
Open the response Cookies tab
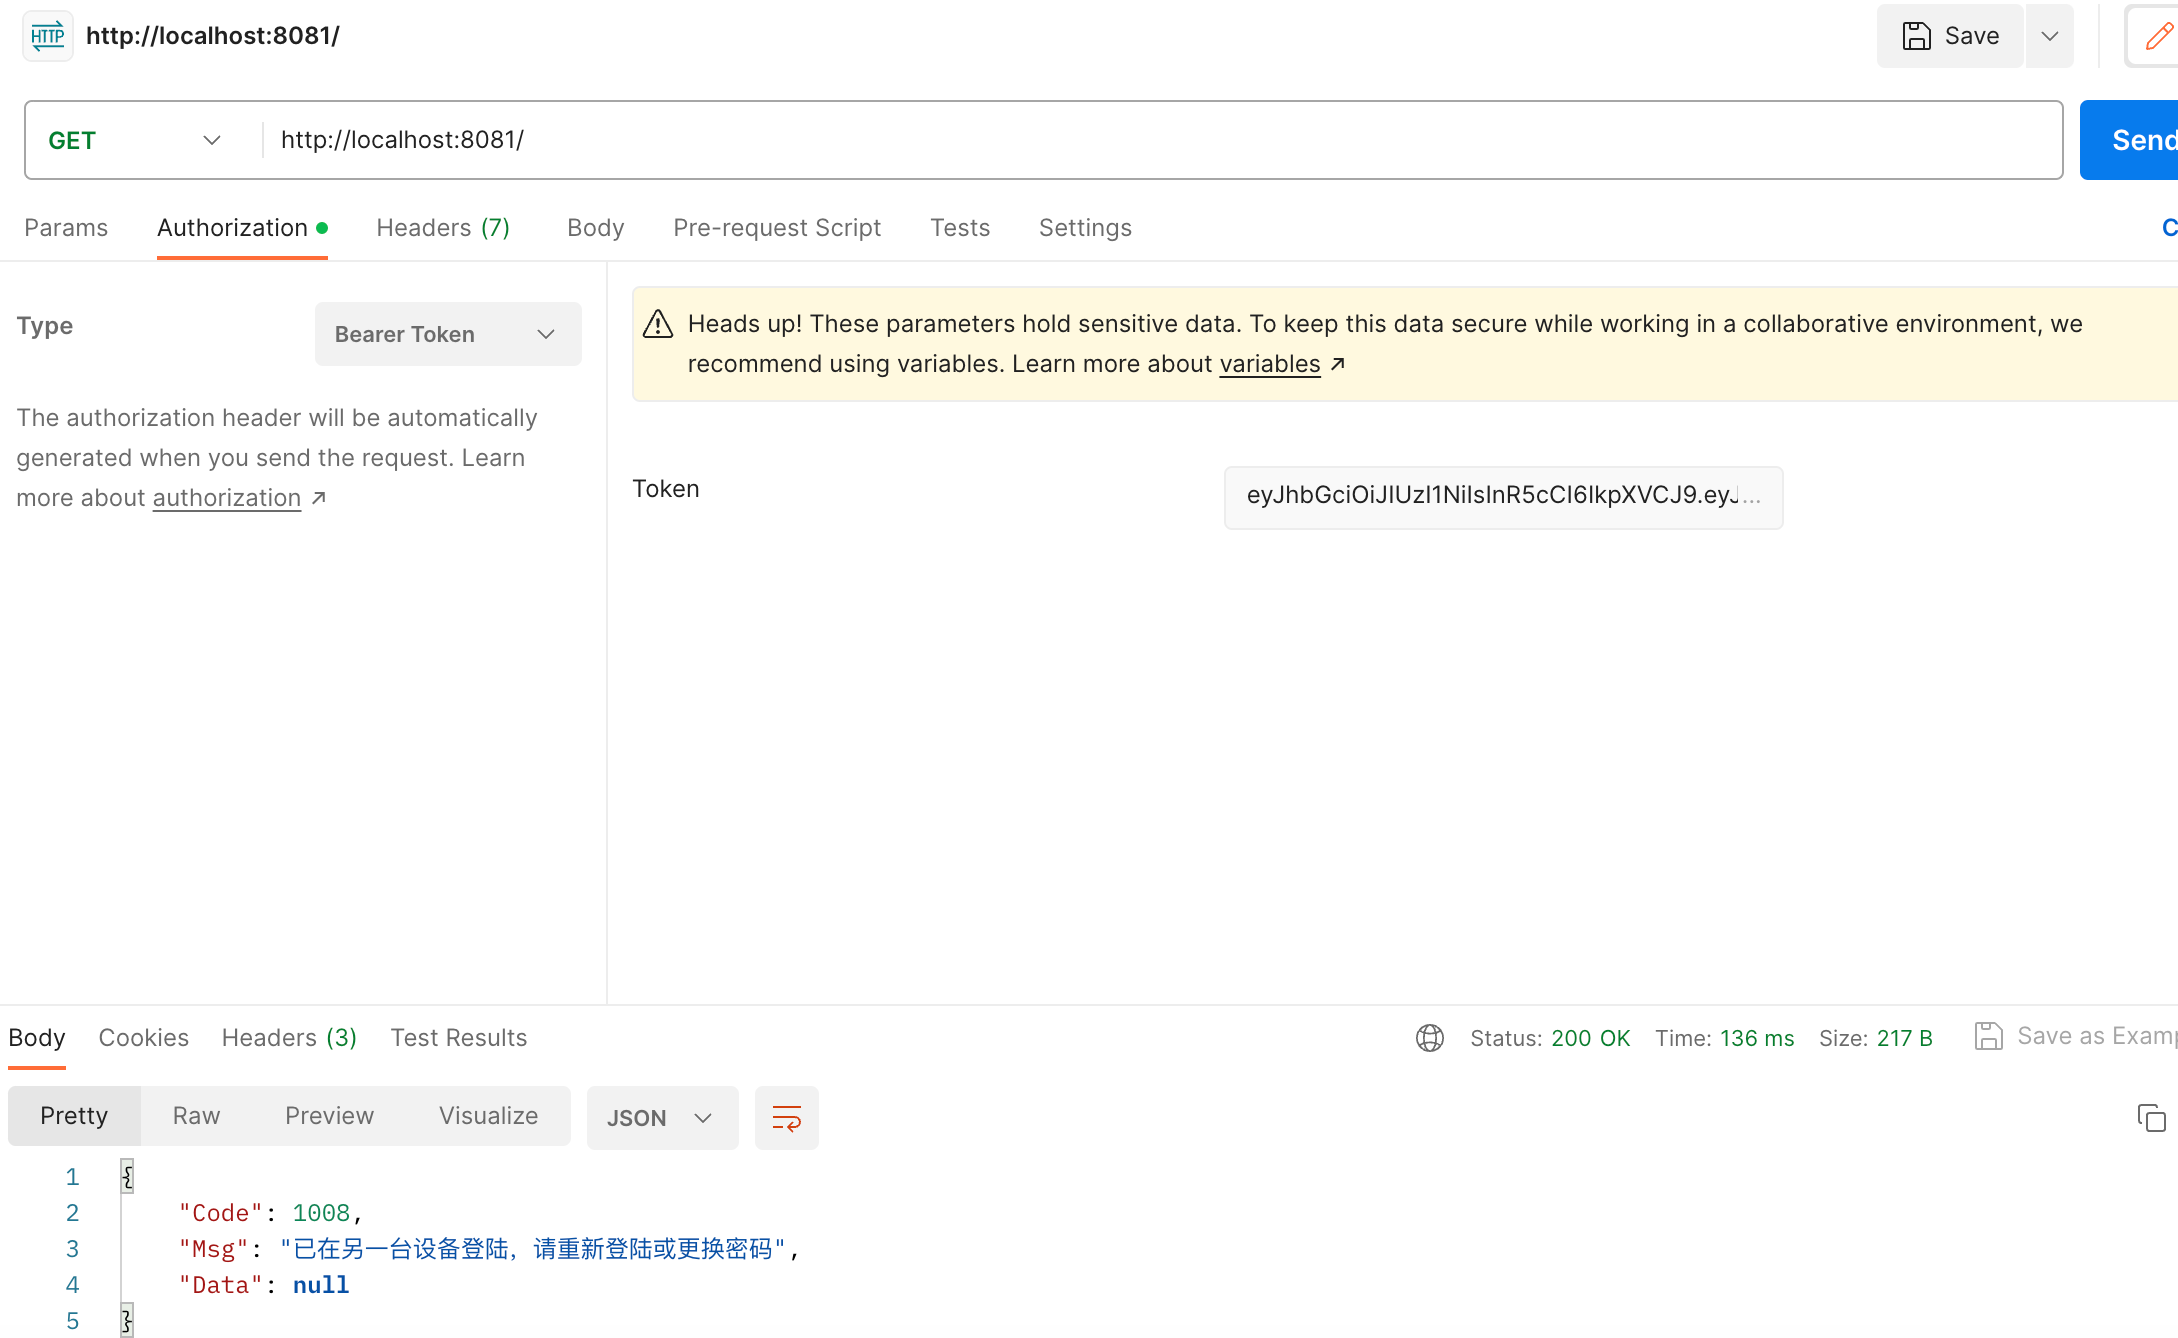pyautogui.click(x=144, y=1038)
